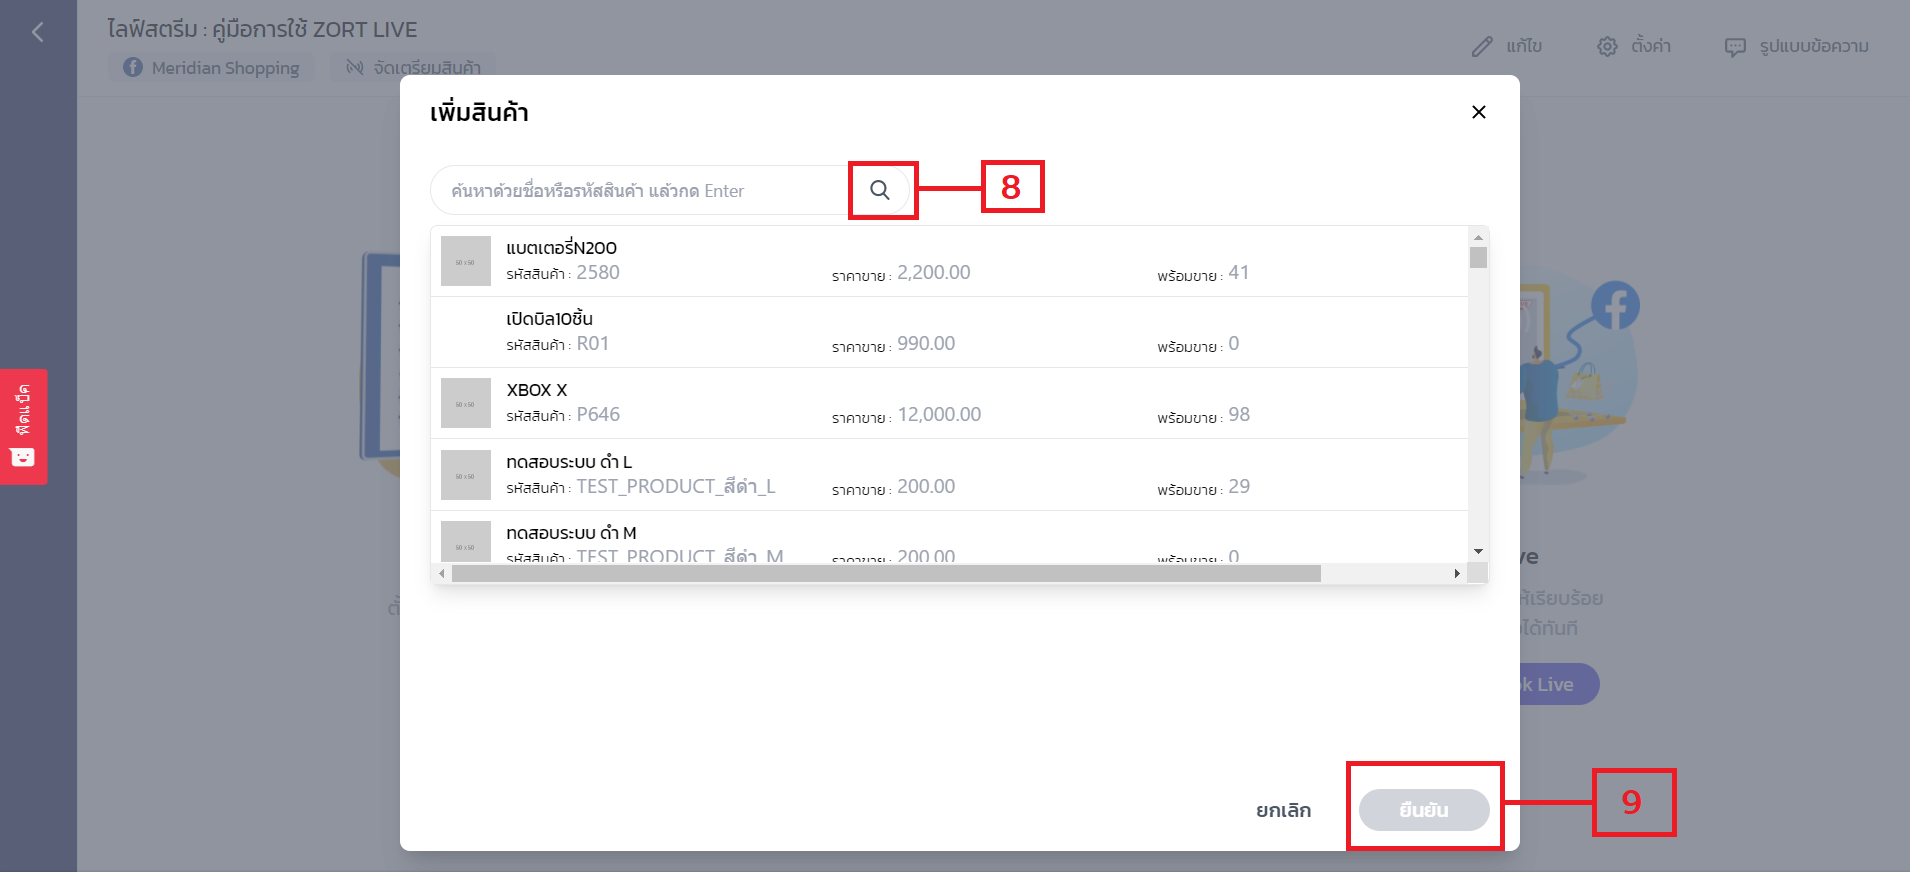Select product XBOX X
Screen dimensions: 1910x872
click(x=949, y=403)
